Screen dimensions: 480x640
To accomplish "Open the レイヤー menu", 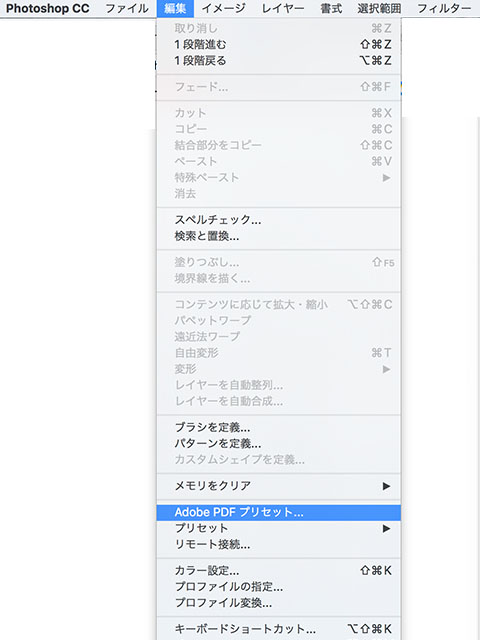I will (283, 8).
